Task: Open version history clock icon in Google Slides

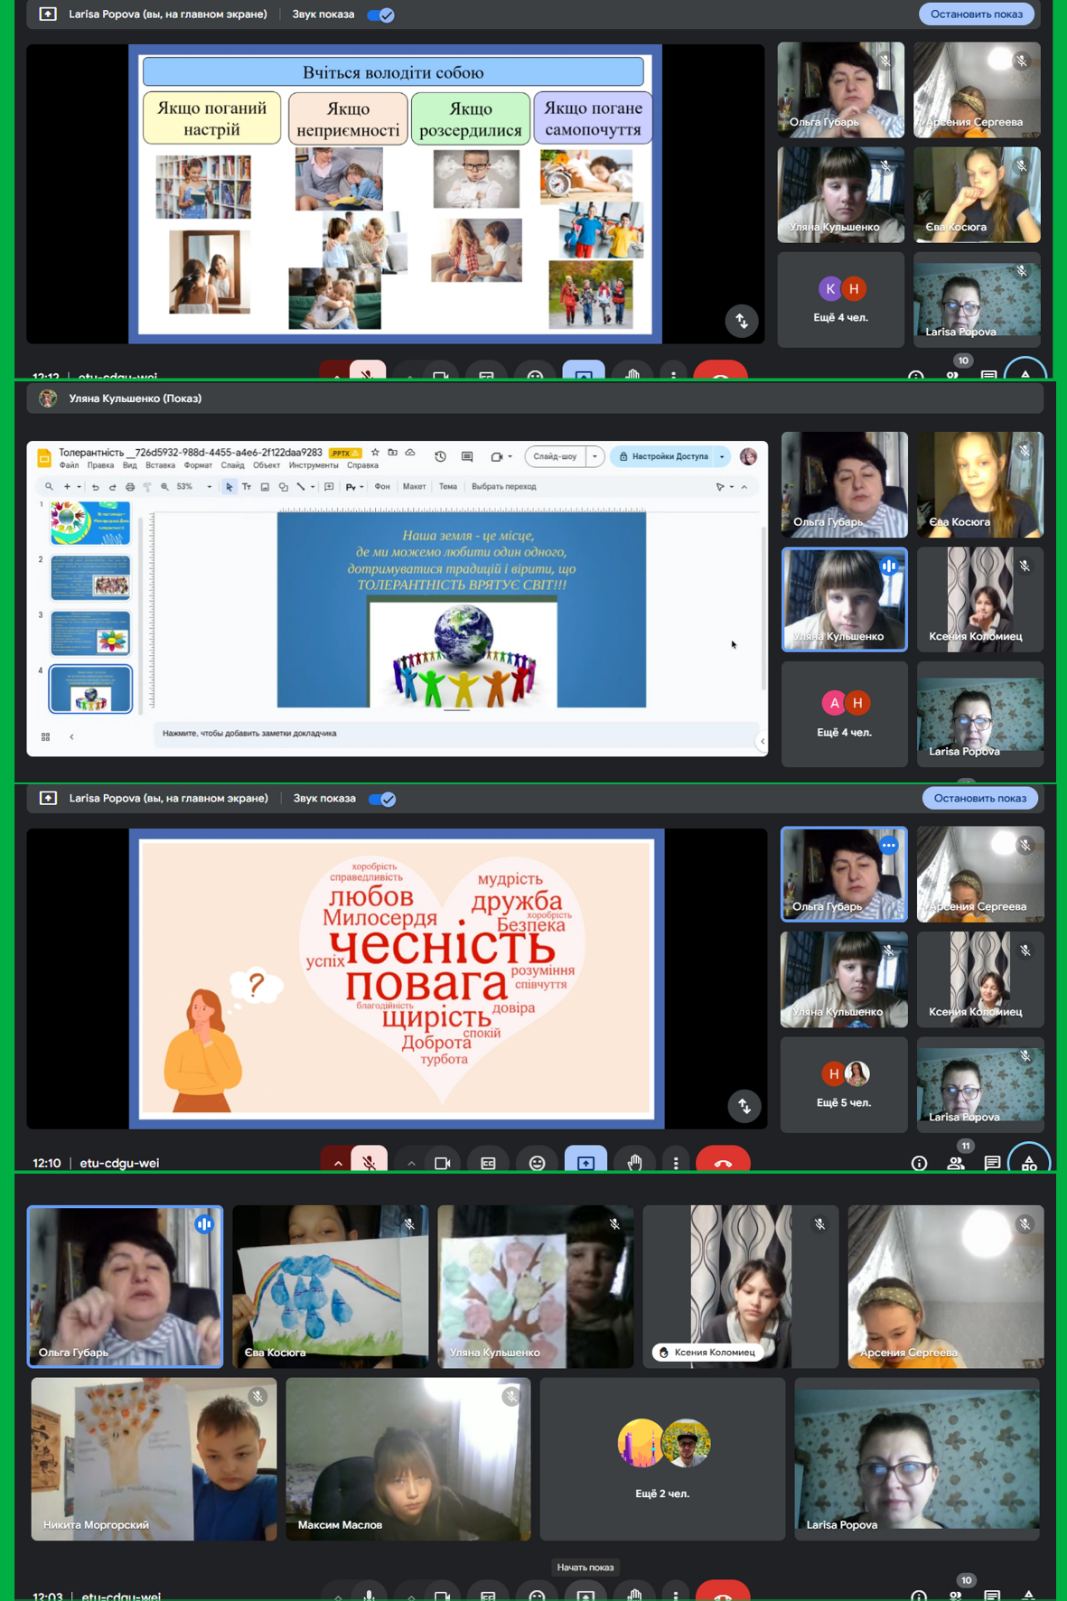Action: 440,457
